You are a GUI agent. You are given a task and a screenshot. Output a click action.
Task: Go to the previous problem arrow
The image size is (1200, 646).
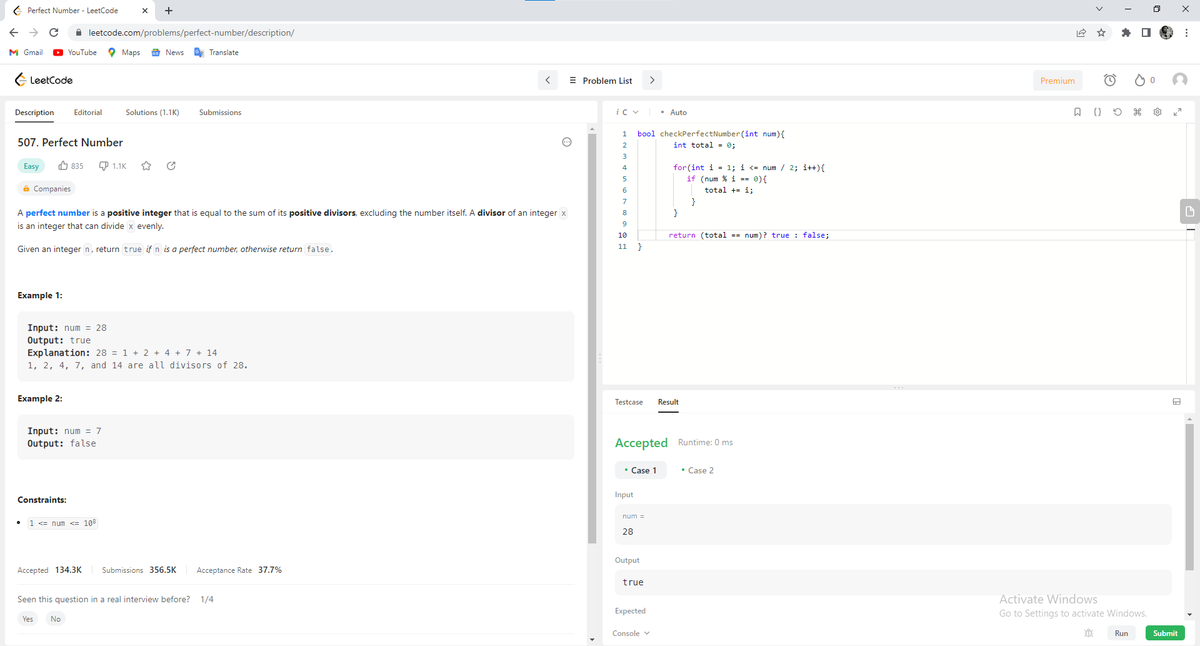tap(547, 80)
